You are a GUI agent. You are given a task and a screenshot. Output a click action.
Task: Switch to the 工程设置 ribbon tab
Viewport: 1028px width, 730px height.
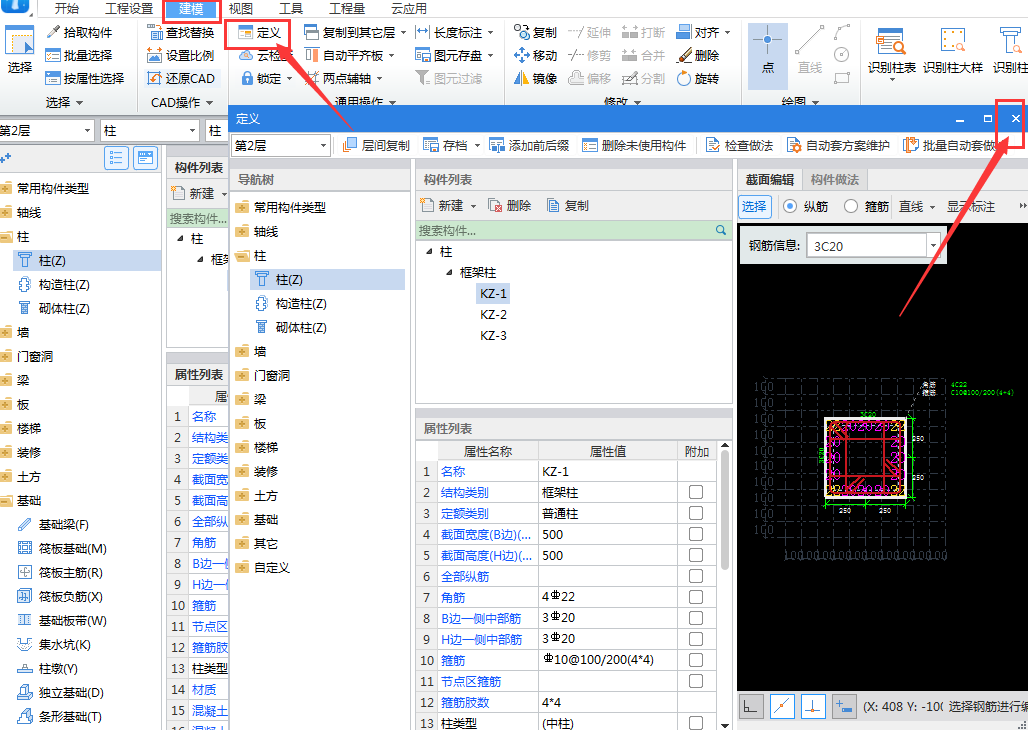tap(128, 9)
